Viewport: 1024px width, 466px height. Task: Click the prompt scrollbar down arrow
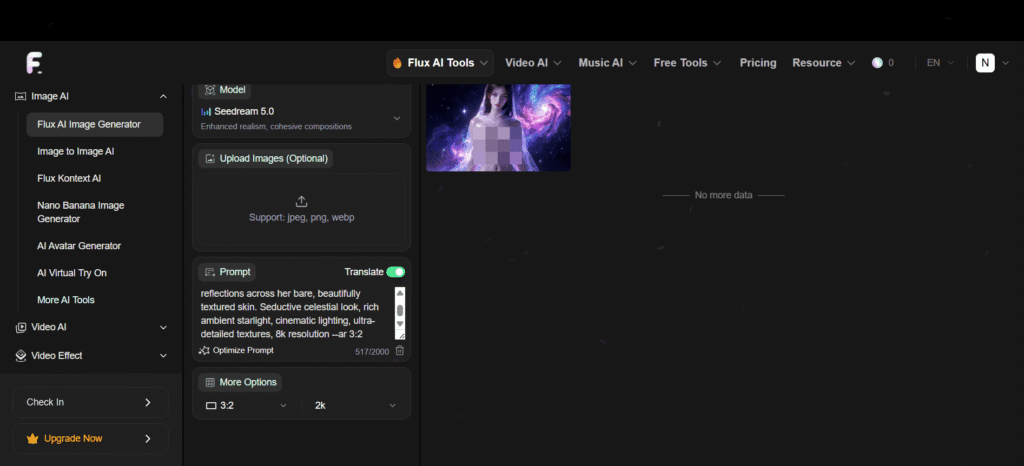(400, 324)
